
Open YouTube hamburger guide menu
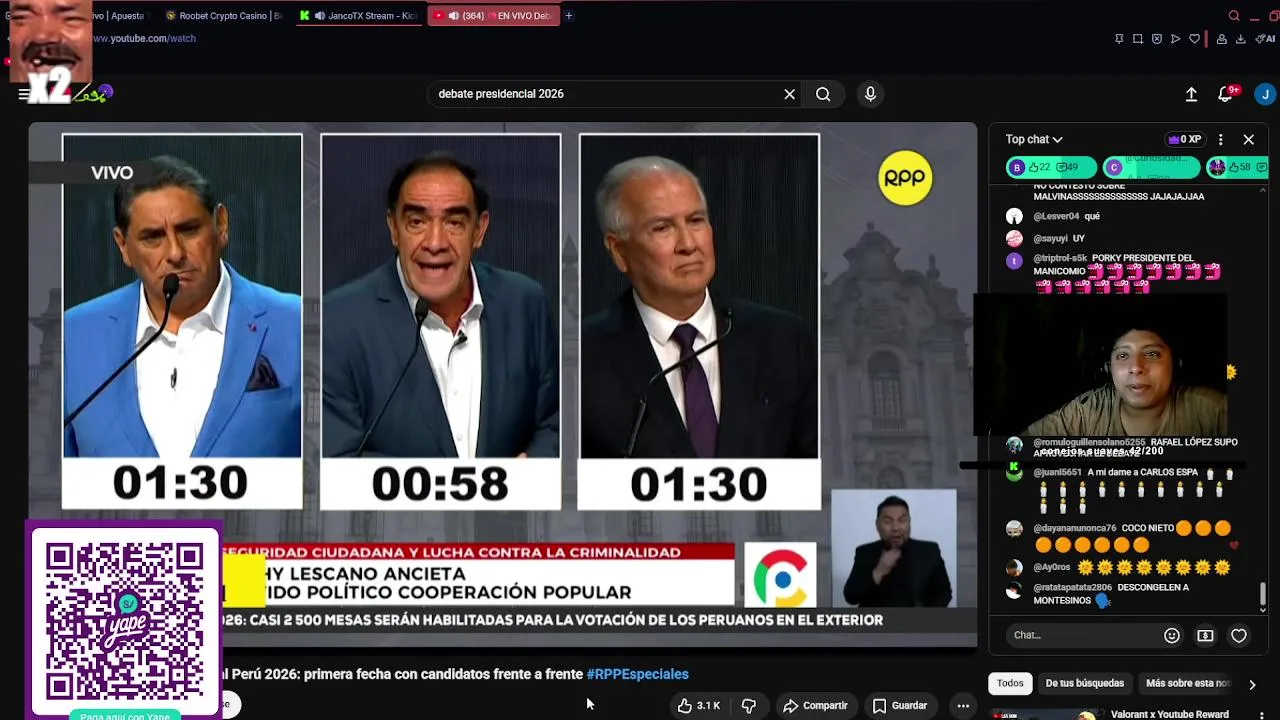tap(22, 94)
